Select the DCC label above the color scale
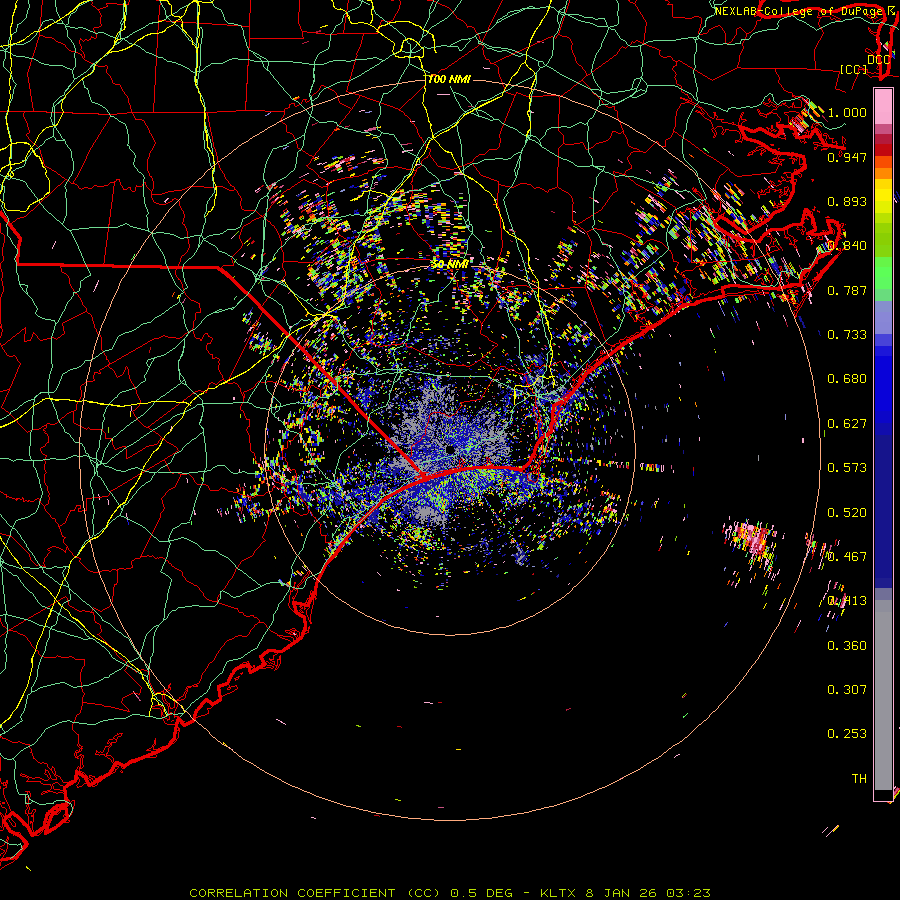The width and height of the screenshot is (900, 900). (878, 60)
